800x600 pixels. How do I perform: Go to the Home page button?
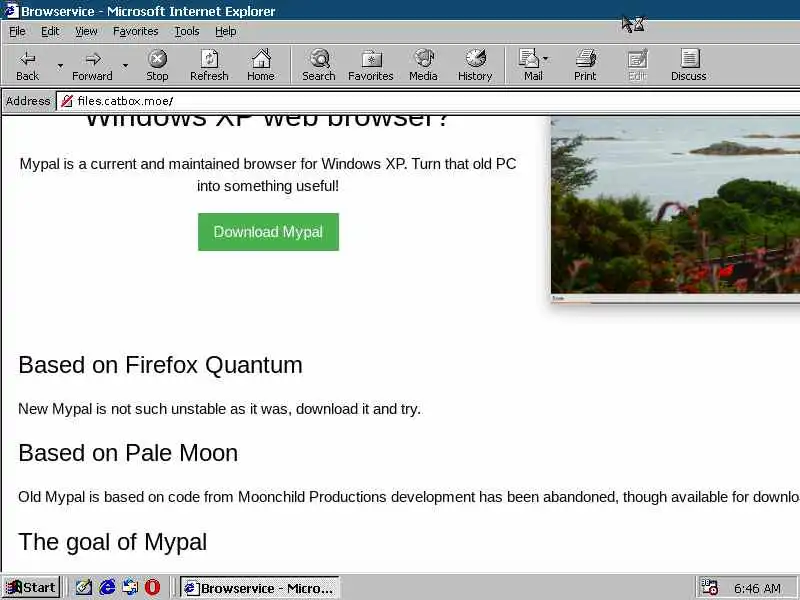261,65
